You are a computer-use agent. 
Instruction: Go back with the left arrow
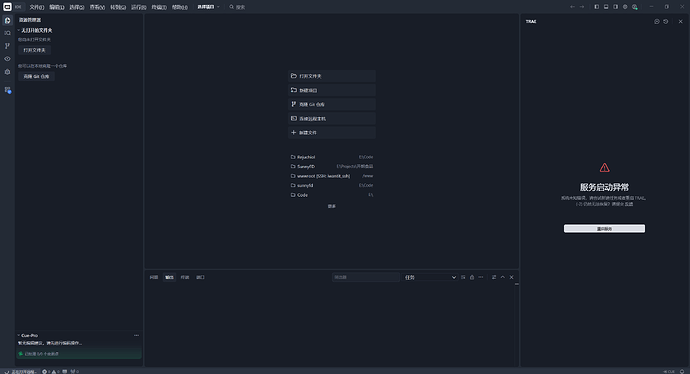tap(572, 7)
